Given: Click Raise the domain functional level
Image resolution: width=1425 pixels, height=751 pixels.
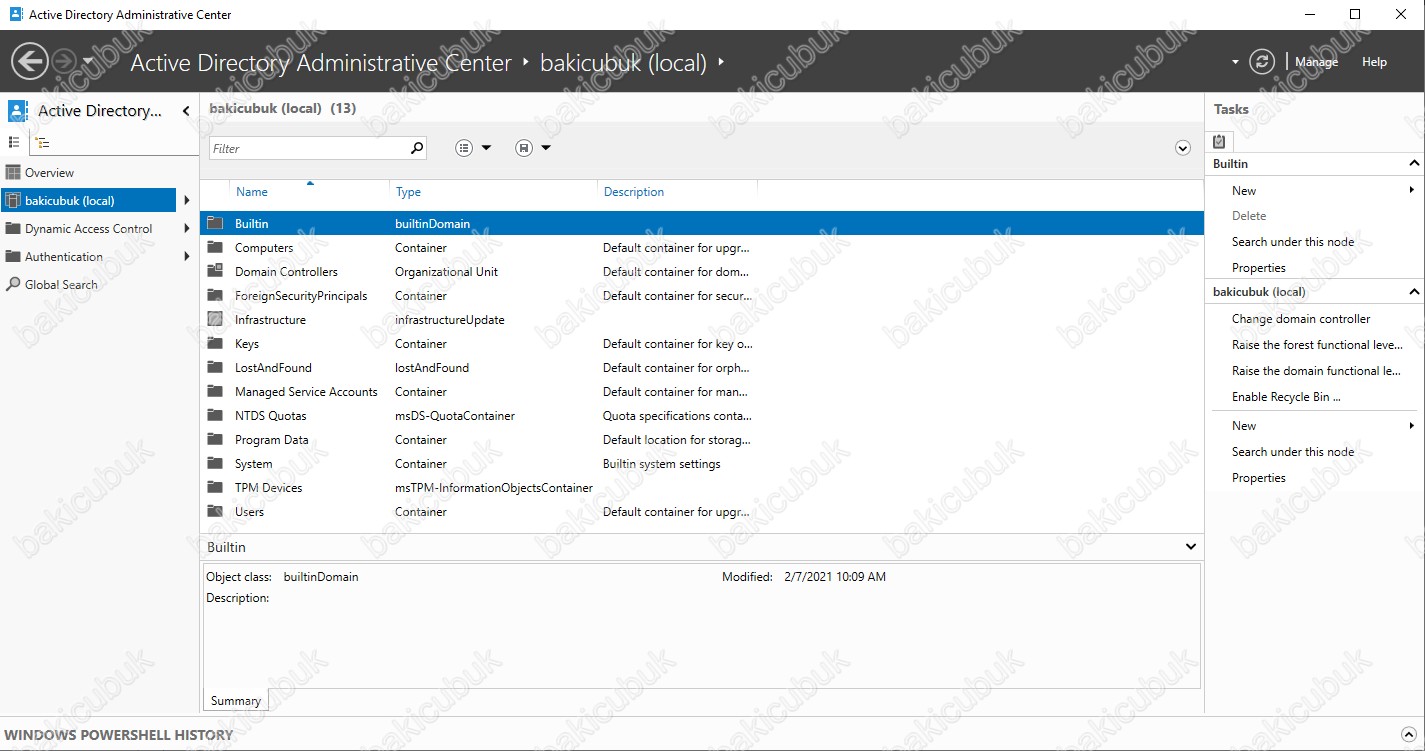Looking at the screenshot, I should click(1316, 371).
